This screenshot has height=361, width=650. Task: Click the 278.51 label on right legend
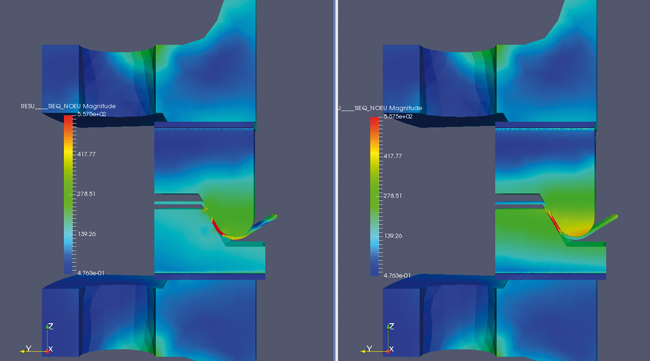[x=393, y=196]
